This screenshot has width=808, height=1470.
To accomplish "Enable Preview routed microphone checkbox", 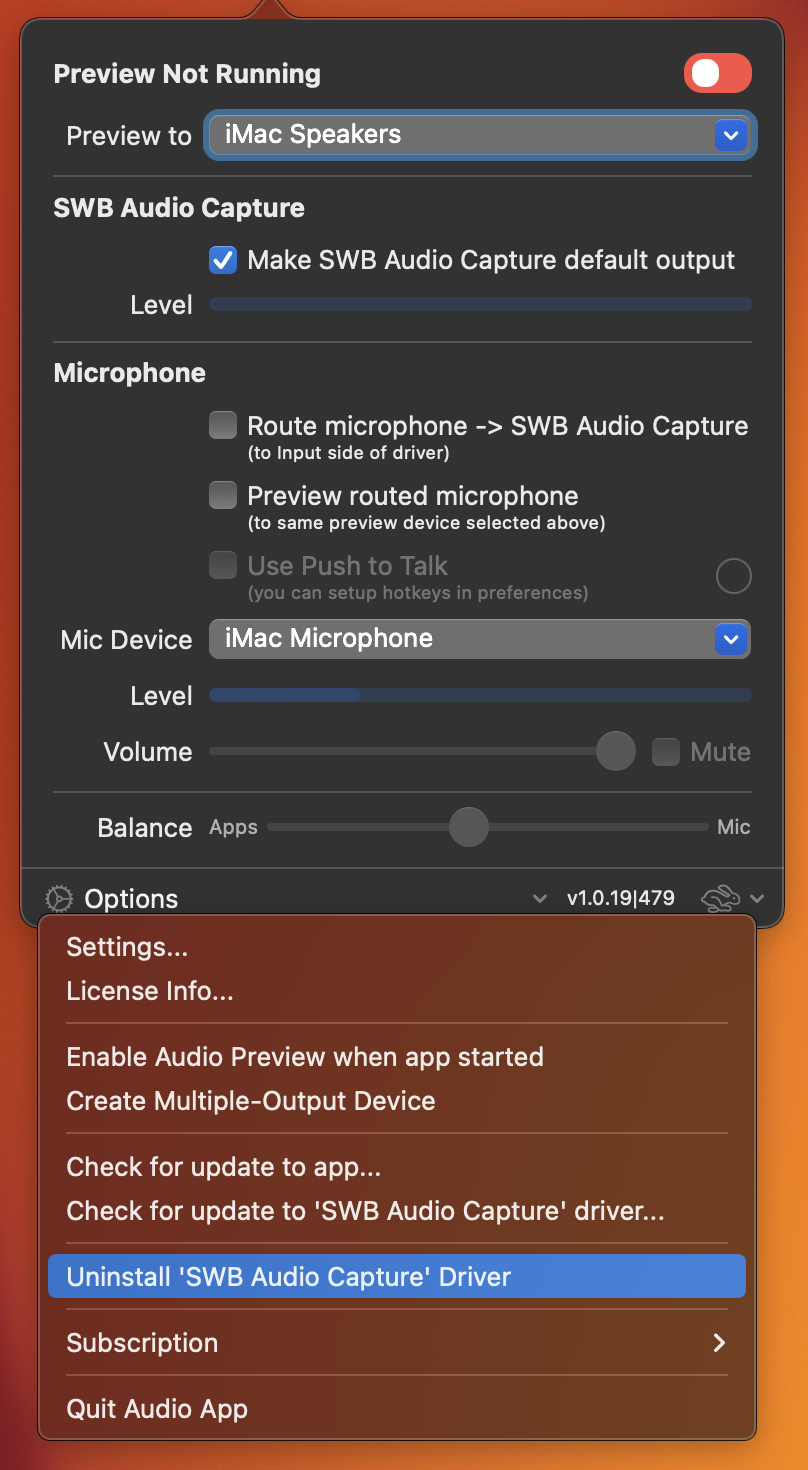I will [x=222, y=496].
